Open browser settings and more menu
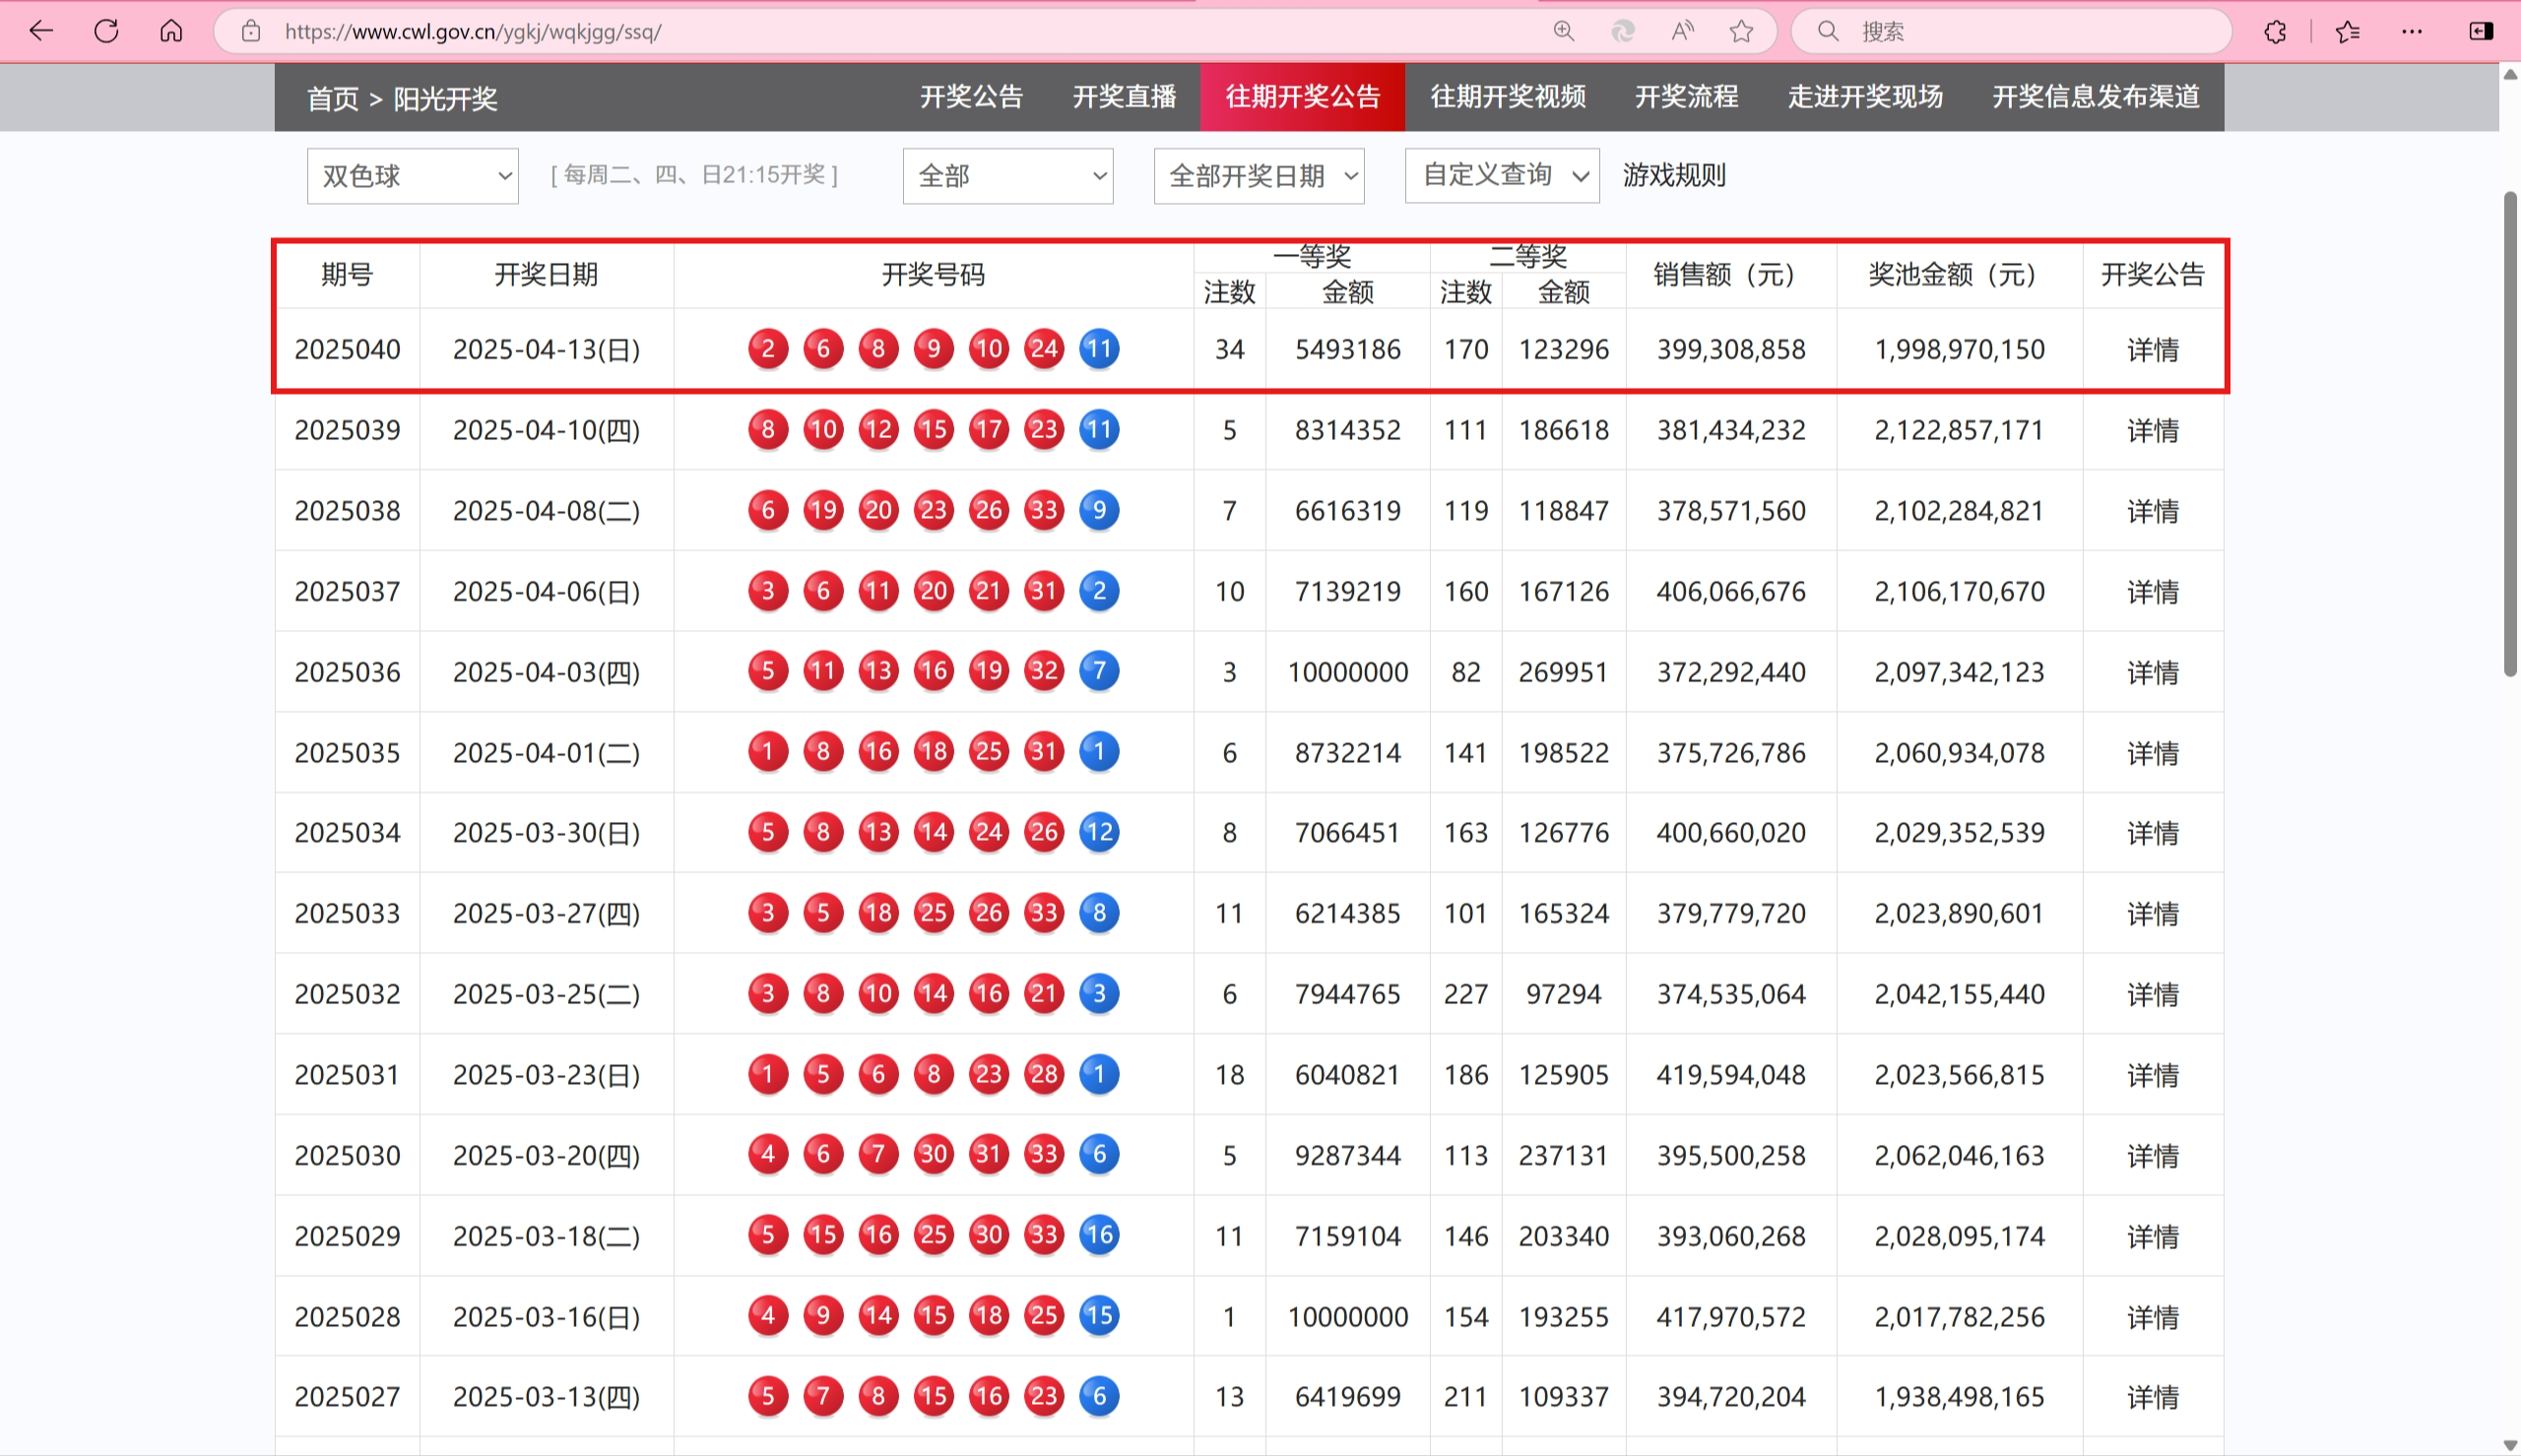Screen dimensions: 2521x1456 click(2412, 31)
